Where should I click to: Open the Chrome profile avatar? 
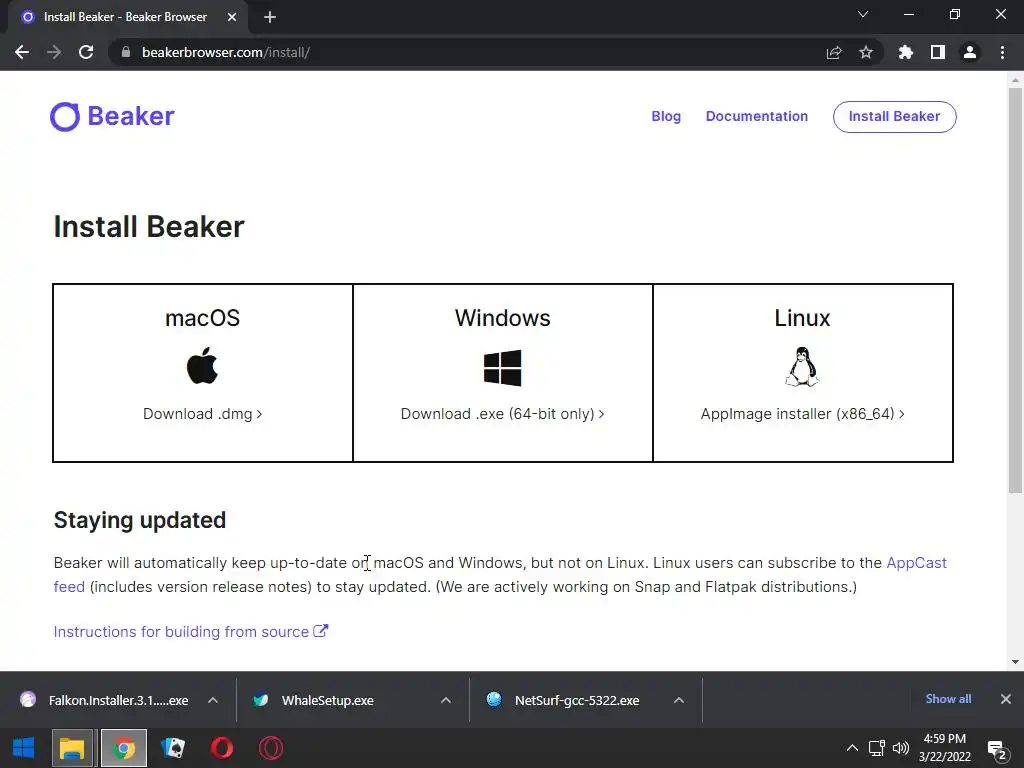[x=970, y=52]
